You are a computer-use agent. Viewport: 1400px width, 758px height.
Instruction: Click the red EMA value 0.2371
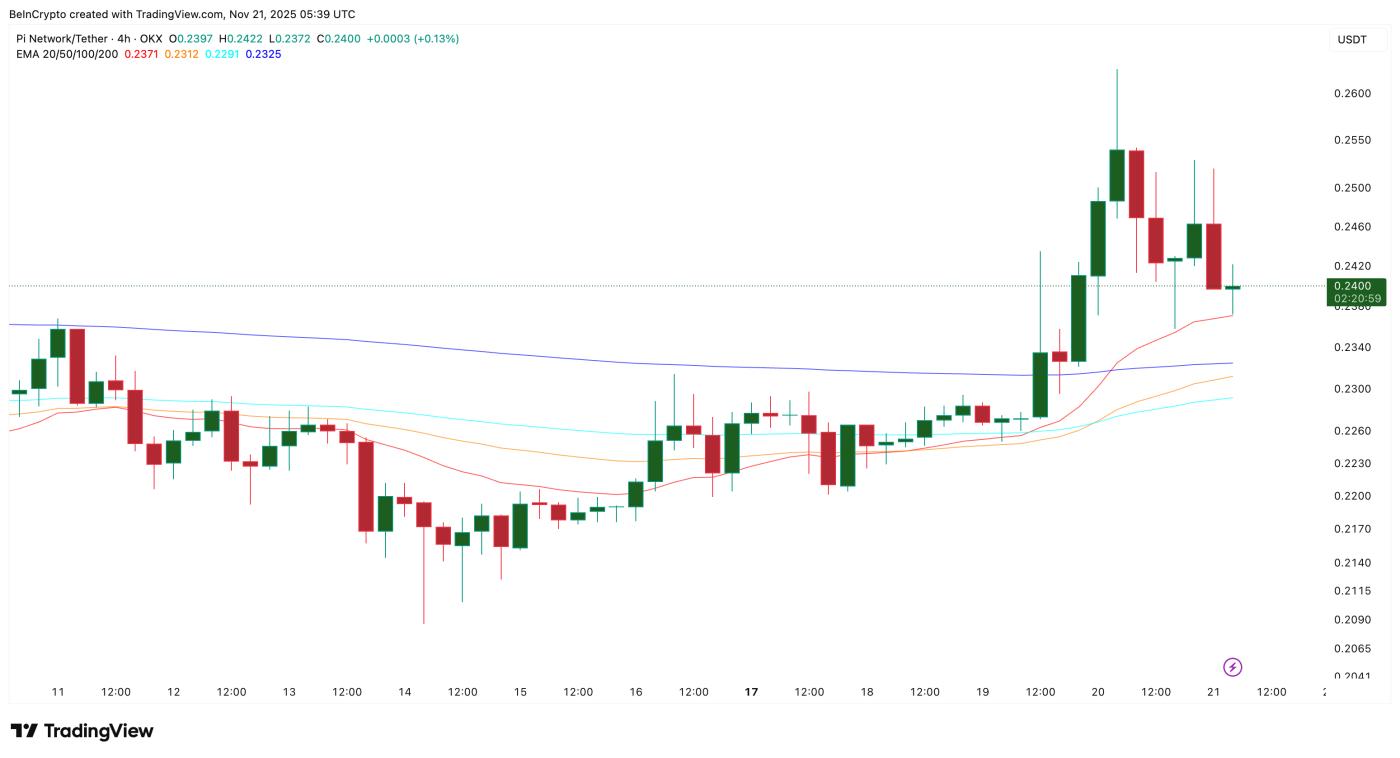click(141, 54)
